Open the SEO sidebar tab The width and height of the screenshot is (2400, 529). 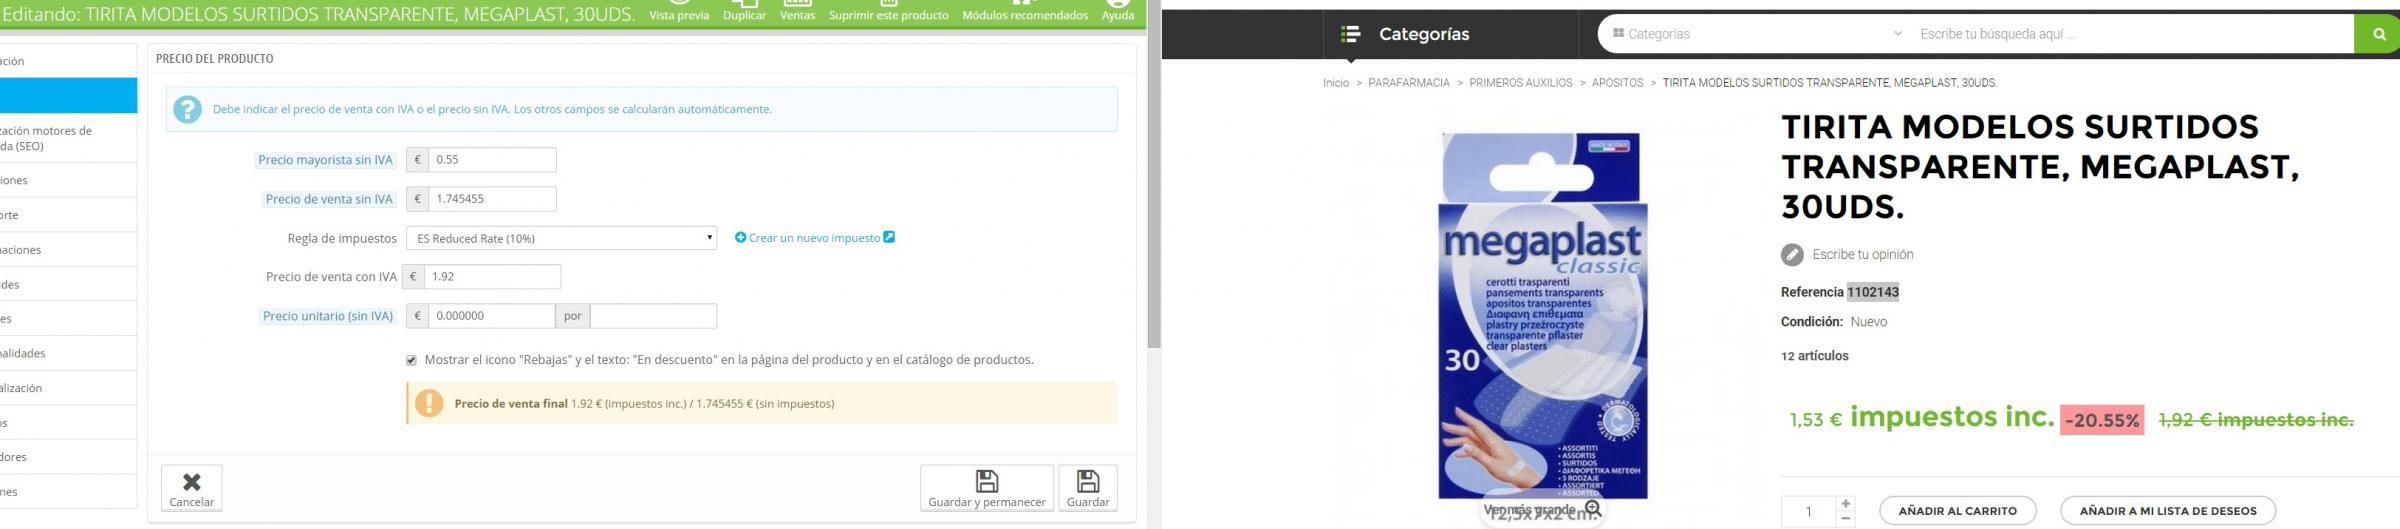[x=68, y=138]
